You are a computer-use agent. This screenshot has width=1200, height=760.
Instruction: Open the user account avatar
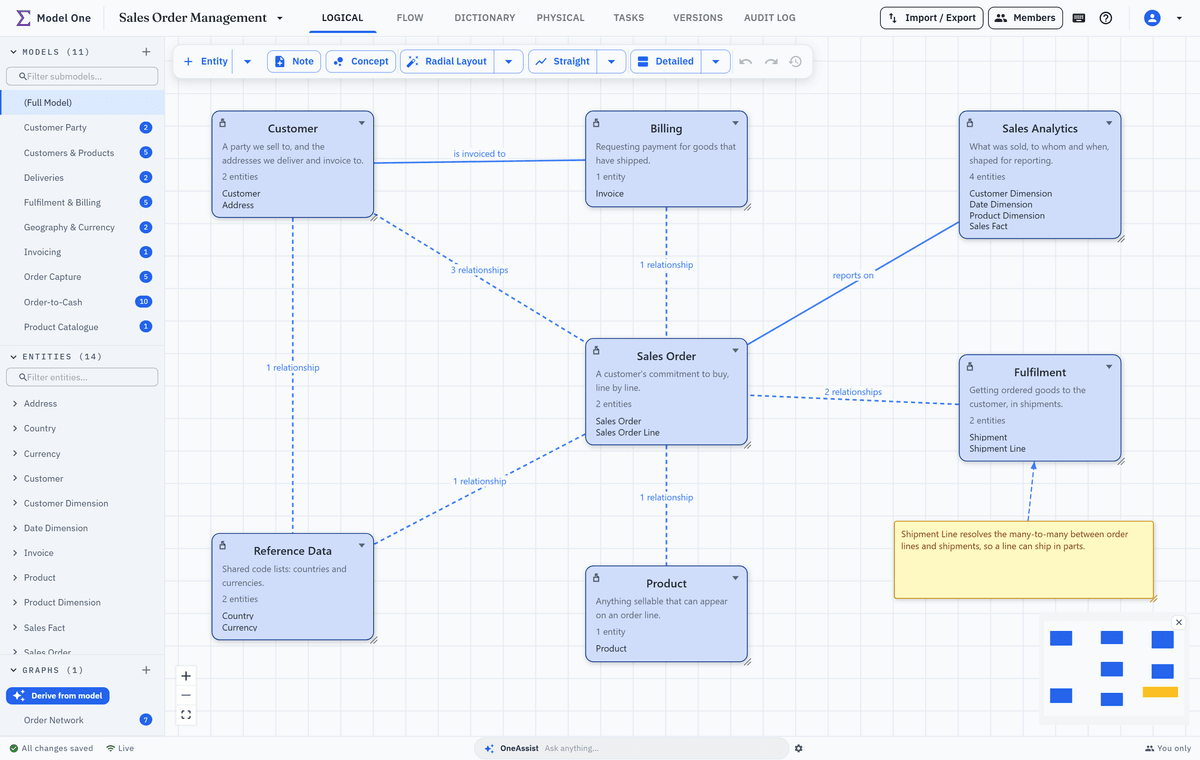click(1152, 18)
